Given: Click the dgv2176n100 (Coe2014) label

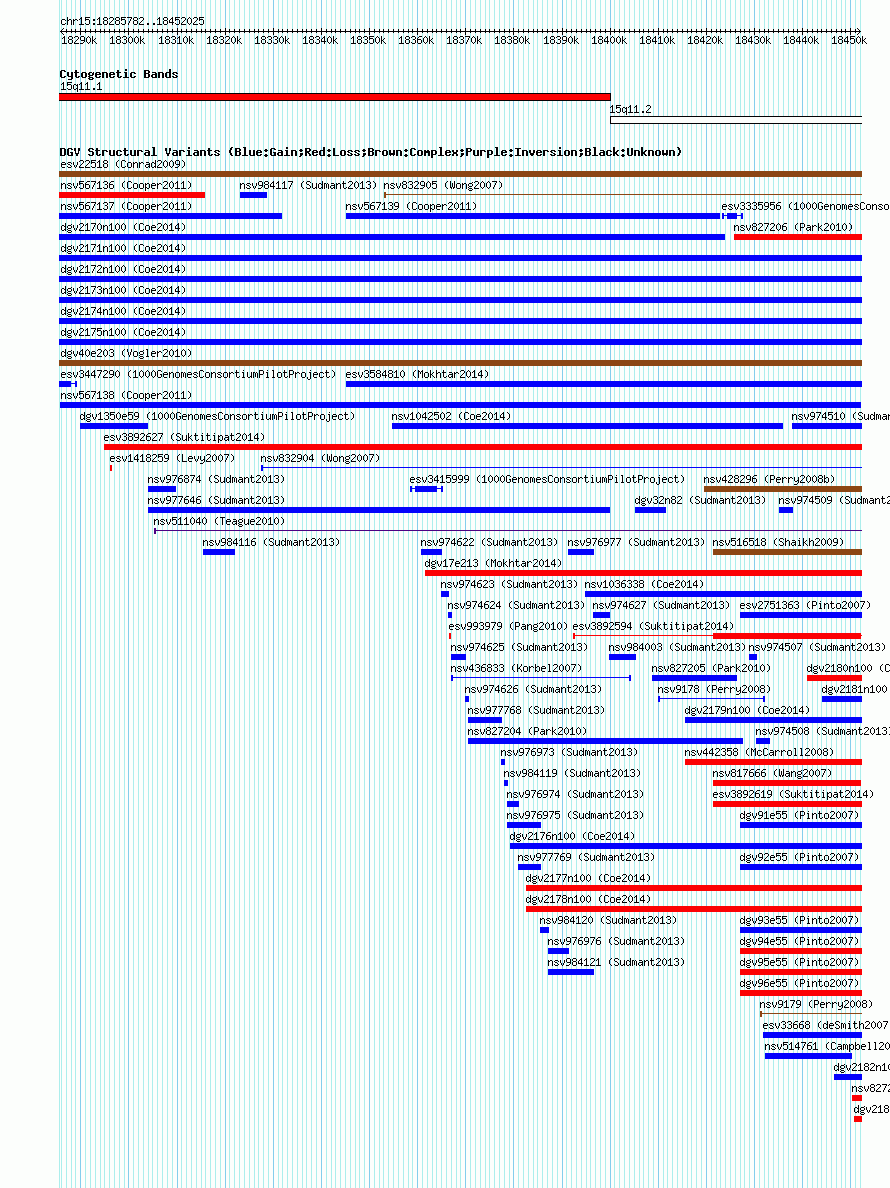Looking at the screenshot, I should point(573,837).
